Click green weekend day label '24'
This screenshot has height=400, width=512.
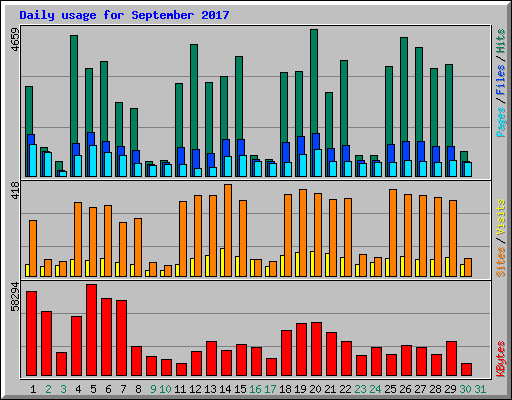375,389
